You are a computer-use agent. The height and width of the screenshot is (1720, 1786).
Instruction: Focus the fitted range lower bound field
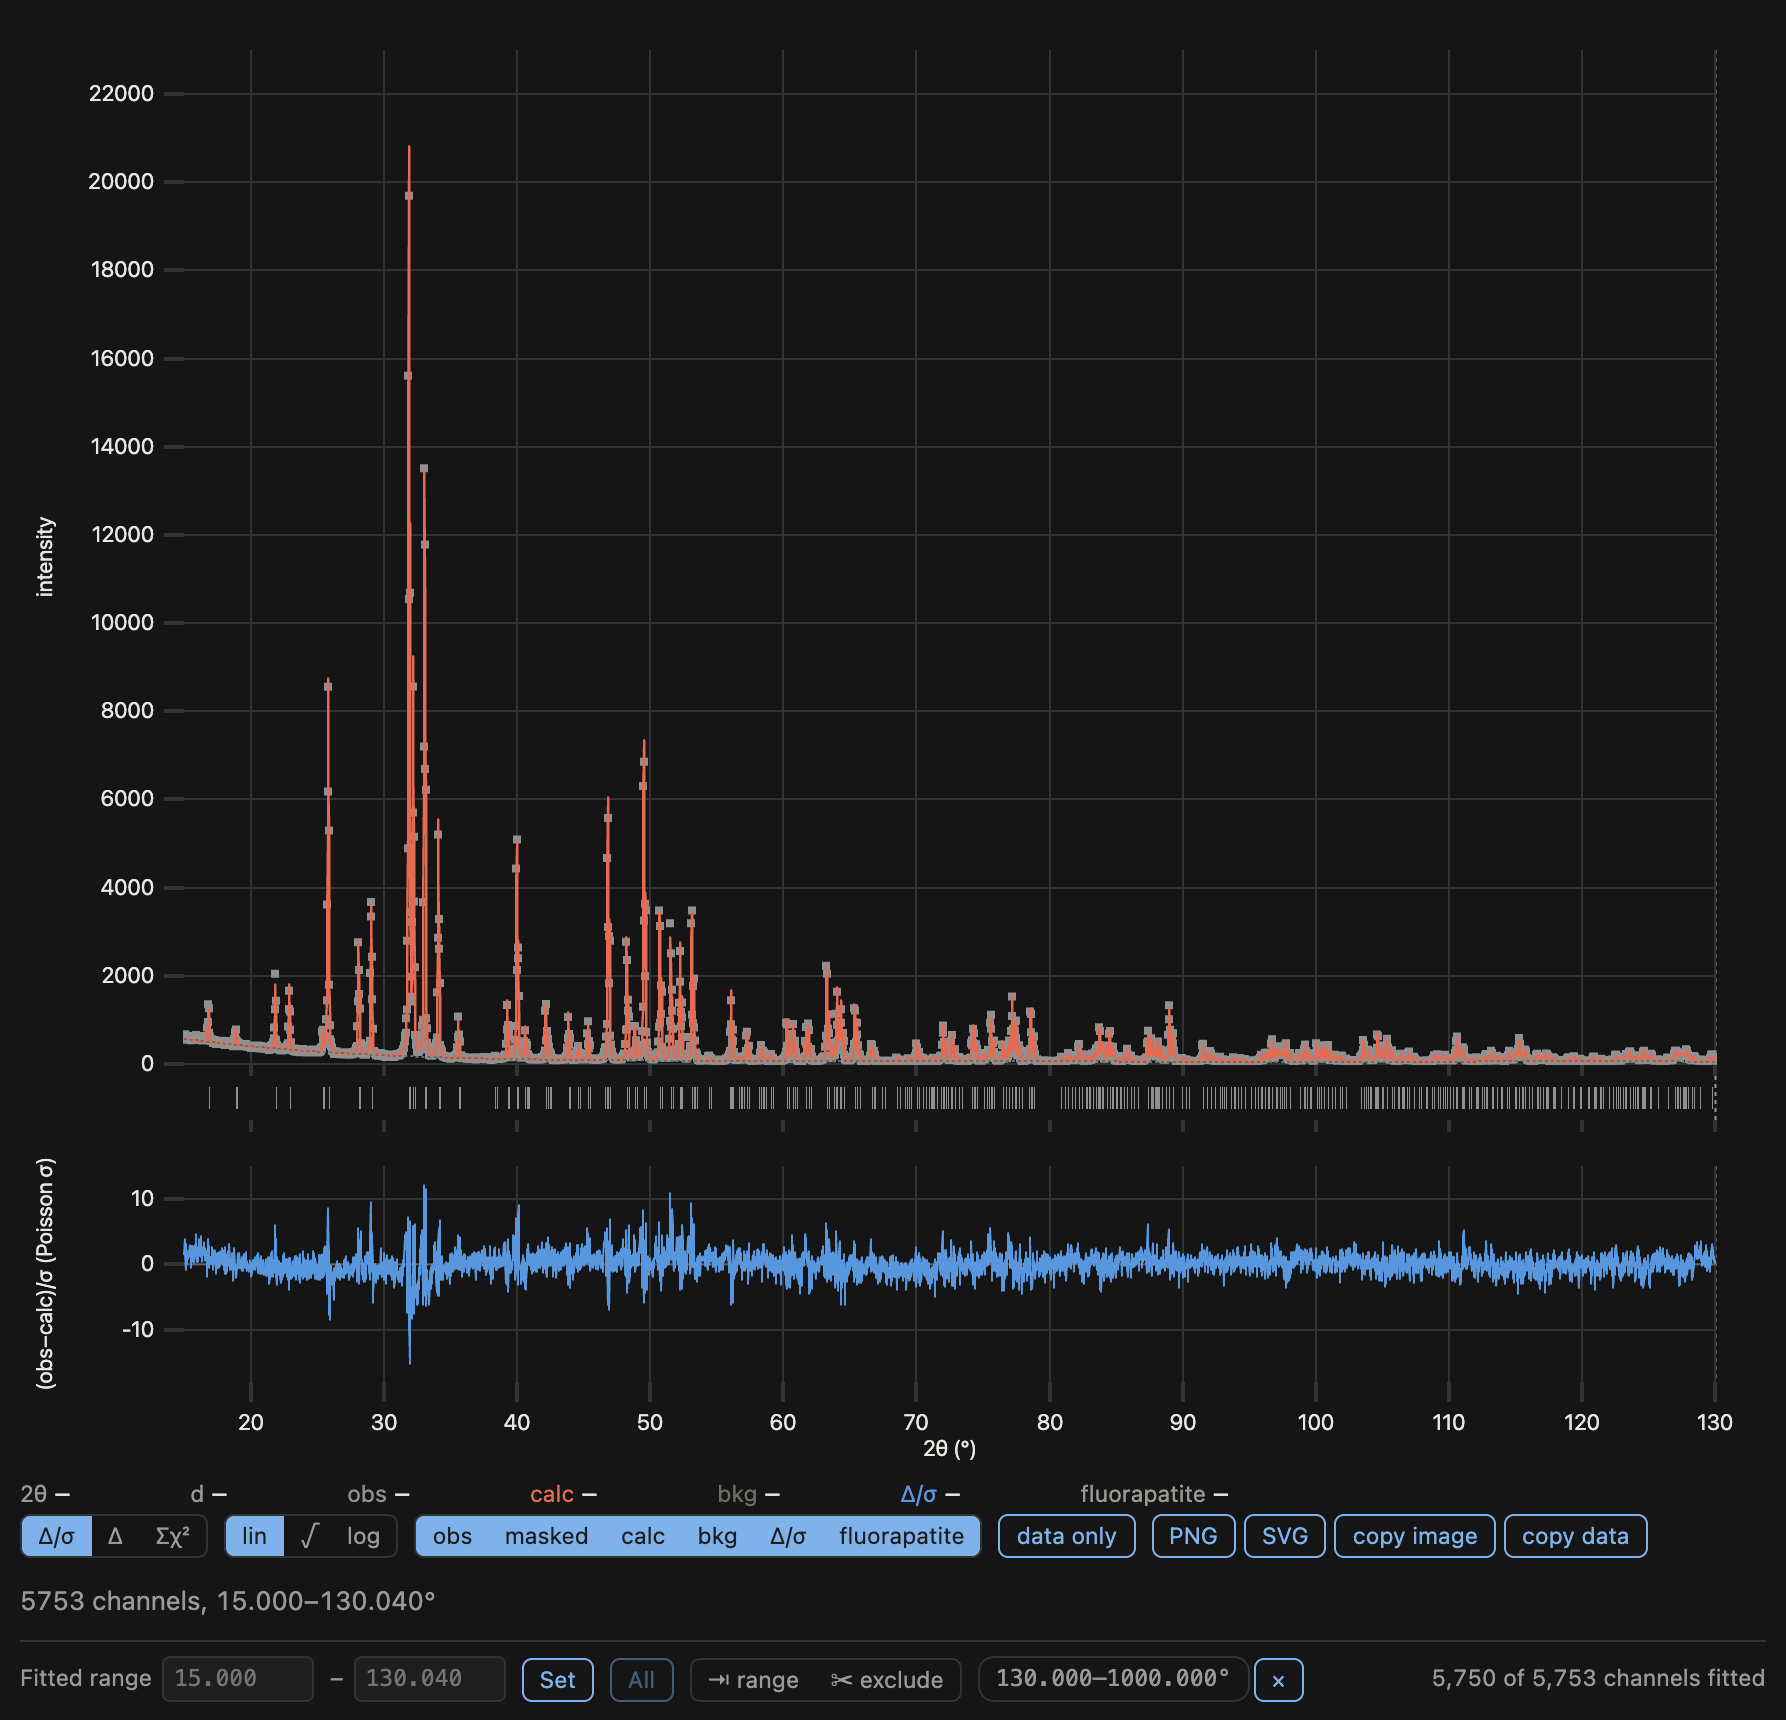pos(238,1679)
